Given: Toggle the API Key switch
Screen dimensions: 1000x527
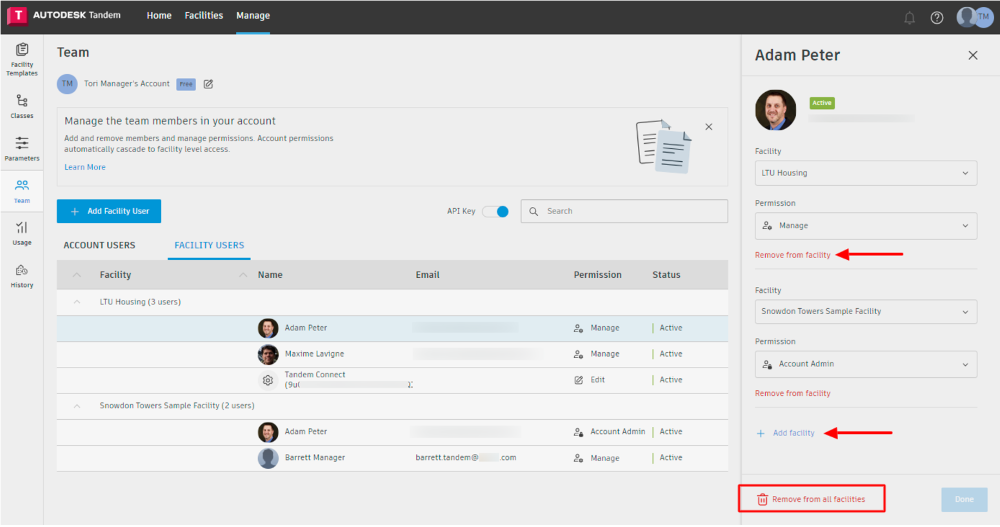Looking at the screenshot, I should point(496,211).
